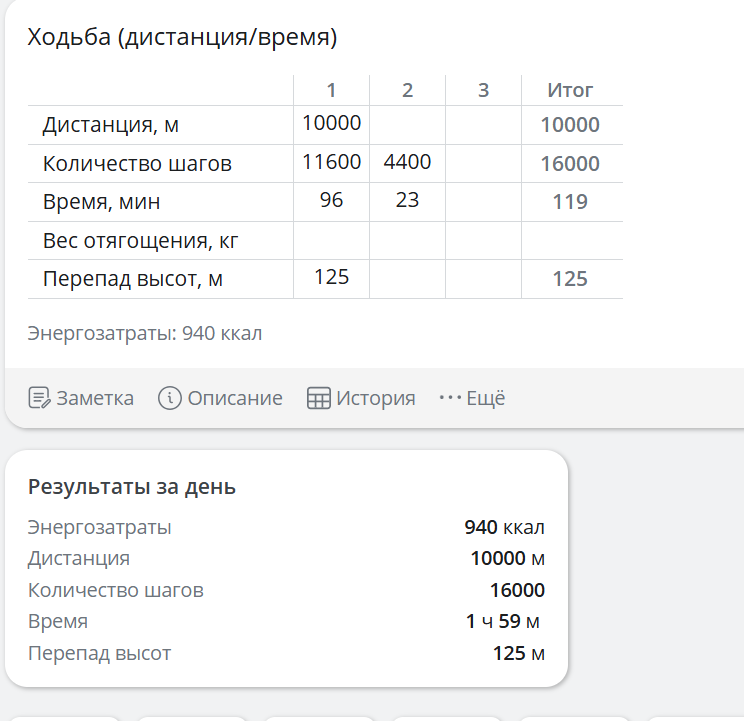The width and height of the screenshot is (744, 721).
Task: Click the empty Время cell in set 3
Action: pyautogui.click(x=484, y=202)
